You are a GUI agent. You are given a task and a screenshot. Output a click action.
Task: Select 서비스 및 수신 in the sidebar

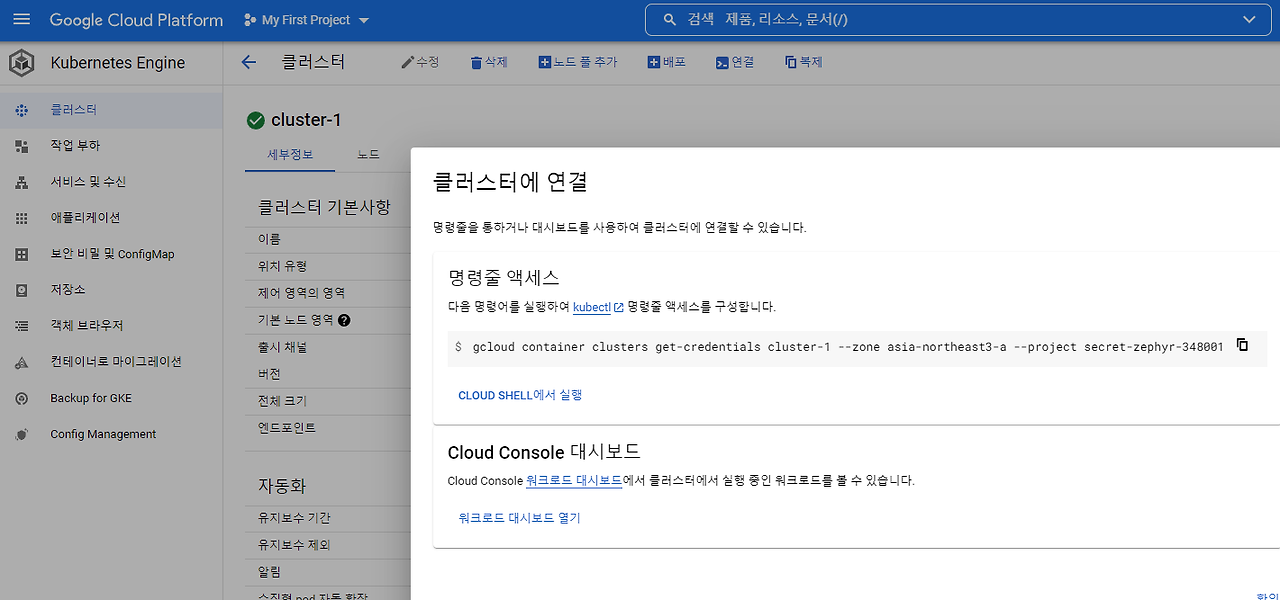tap(111, 182)
